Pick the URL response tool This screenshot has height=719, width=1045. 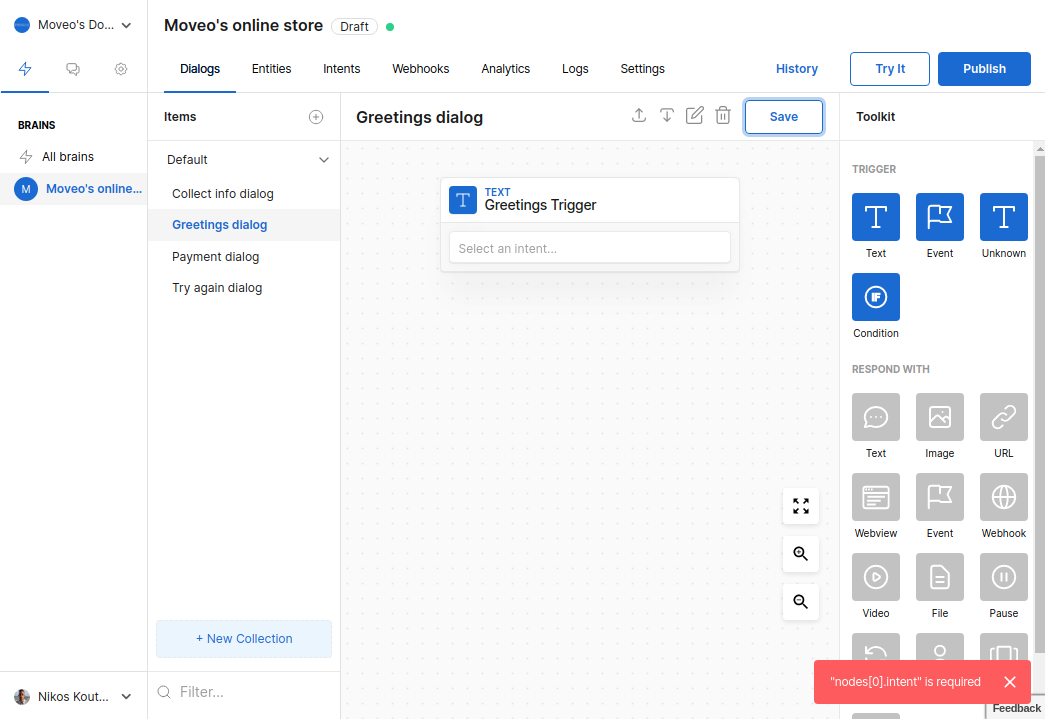click(1004, 417)
